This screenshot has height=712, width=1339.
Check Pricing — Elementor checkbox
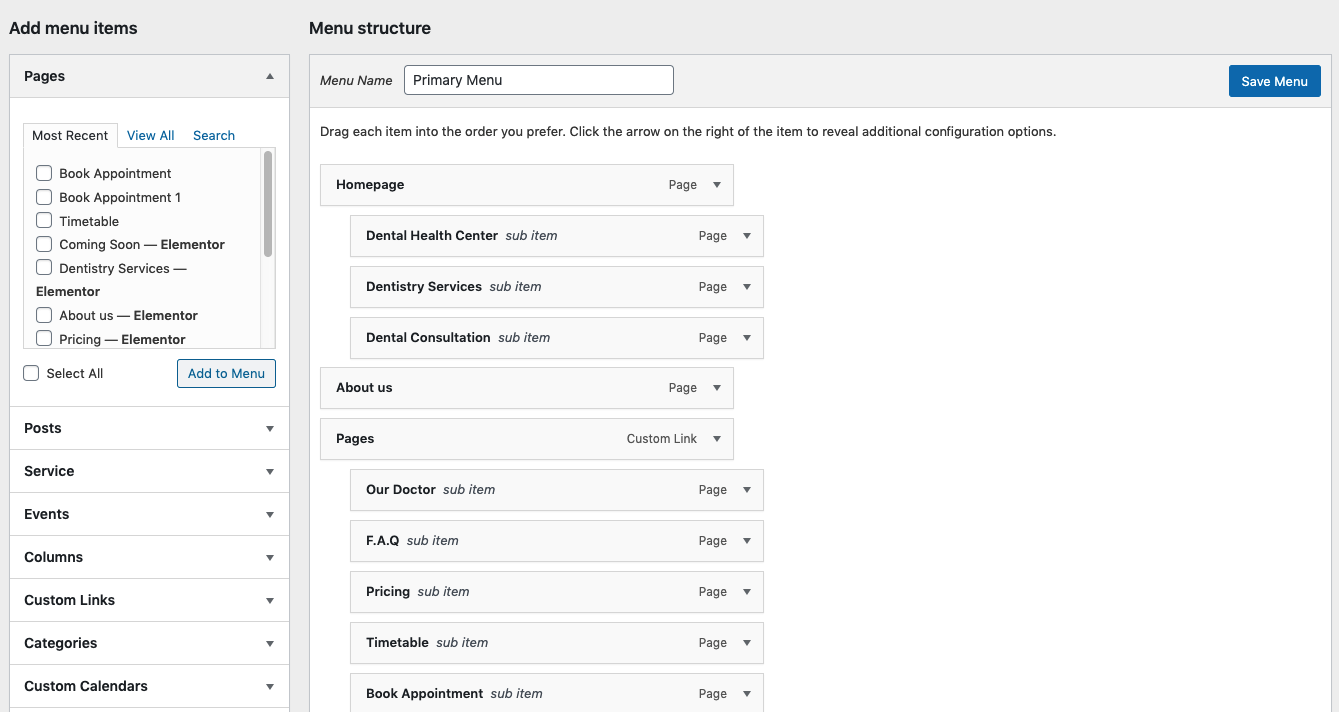coord(44,338)
